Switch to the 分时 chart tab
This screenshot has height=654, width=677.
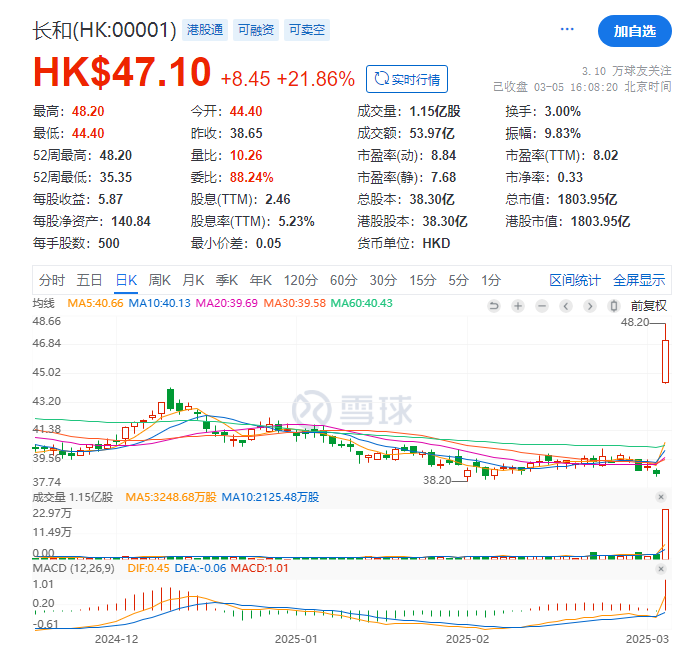pos(51,280)
